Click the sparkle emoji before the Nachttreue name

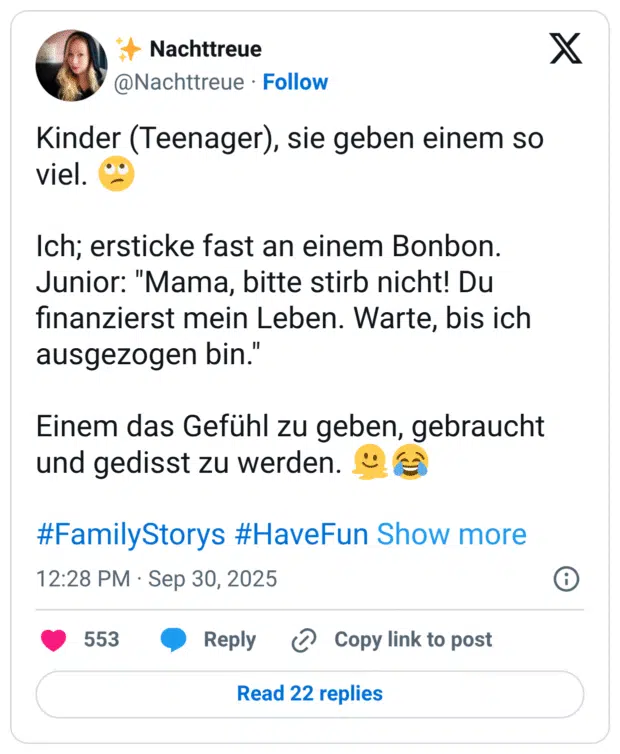[x=128, y=49]
